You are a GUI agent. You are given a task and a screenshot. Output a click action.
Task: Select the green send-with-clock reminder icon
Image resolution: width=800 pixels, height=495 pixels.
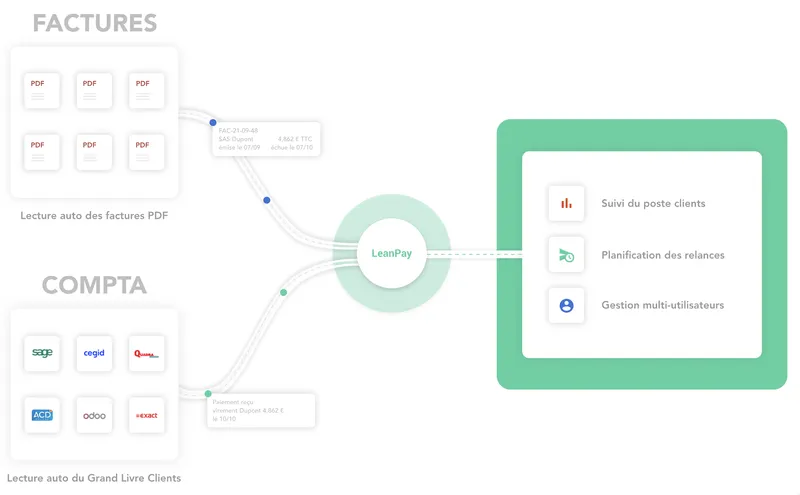tap(566, 255)
